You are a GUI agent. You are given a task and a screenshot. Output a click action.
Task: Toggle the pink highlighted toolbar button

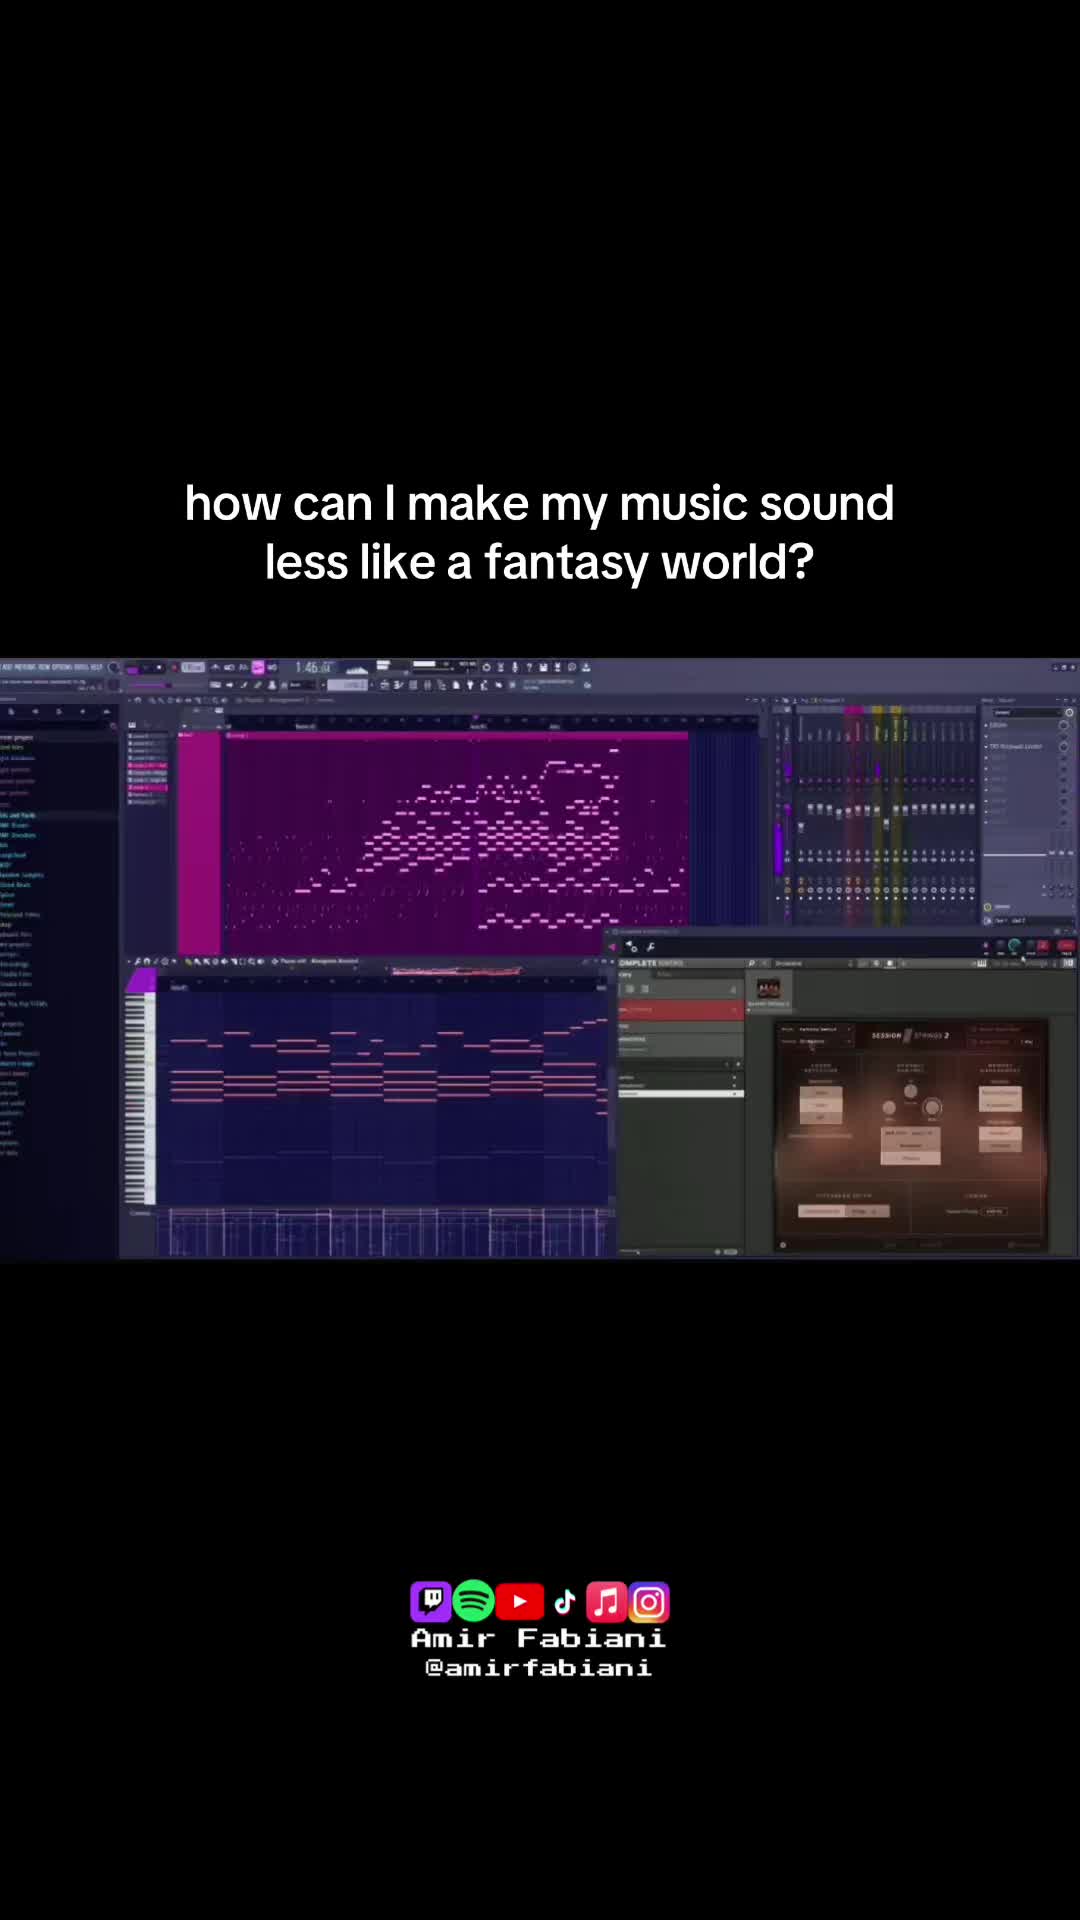(258, 667)
